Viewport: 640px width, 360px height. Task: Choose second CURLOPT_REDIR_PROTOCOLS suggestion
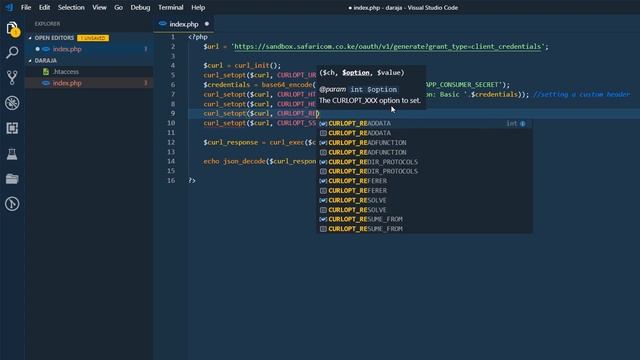(424, 171)
